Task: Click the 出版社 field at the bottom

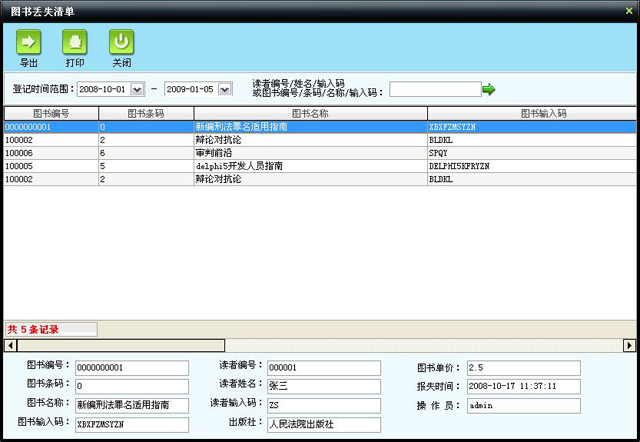Action: point(310,423)
